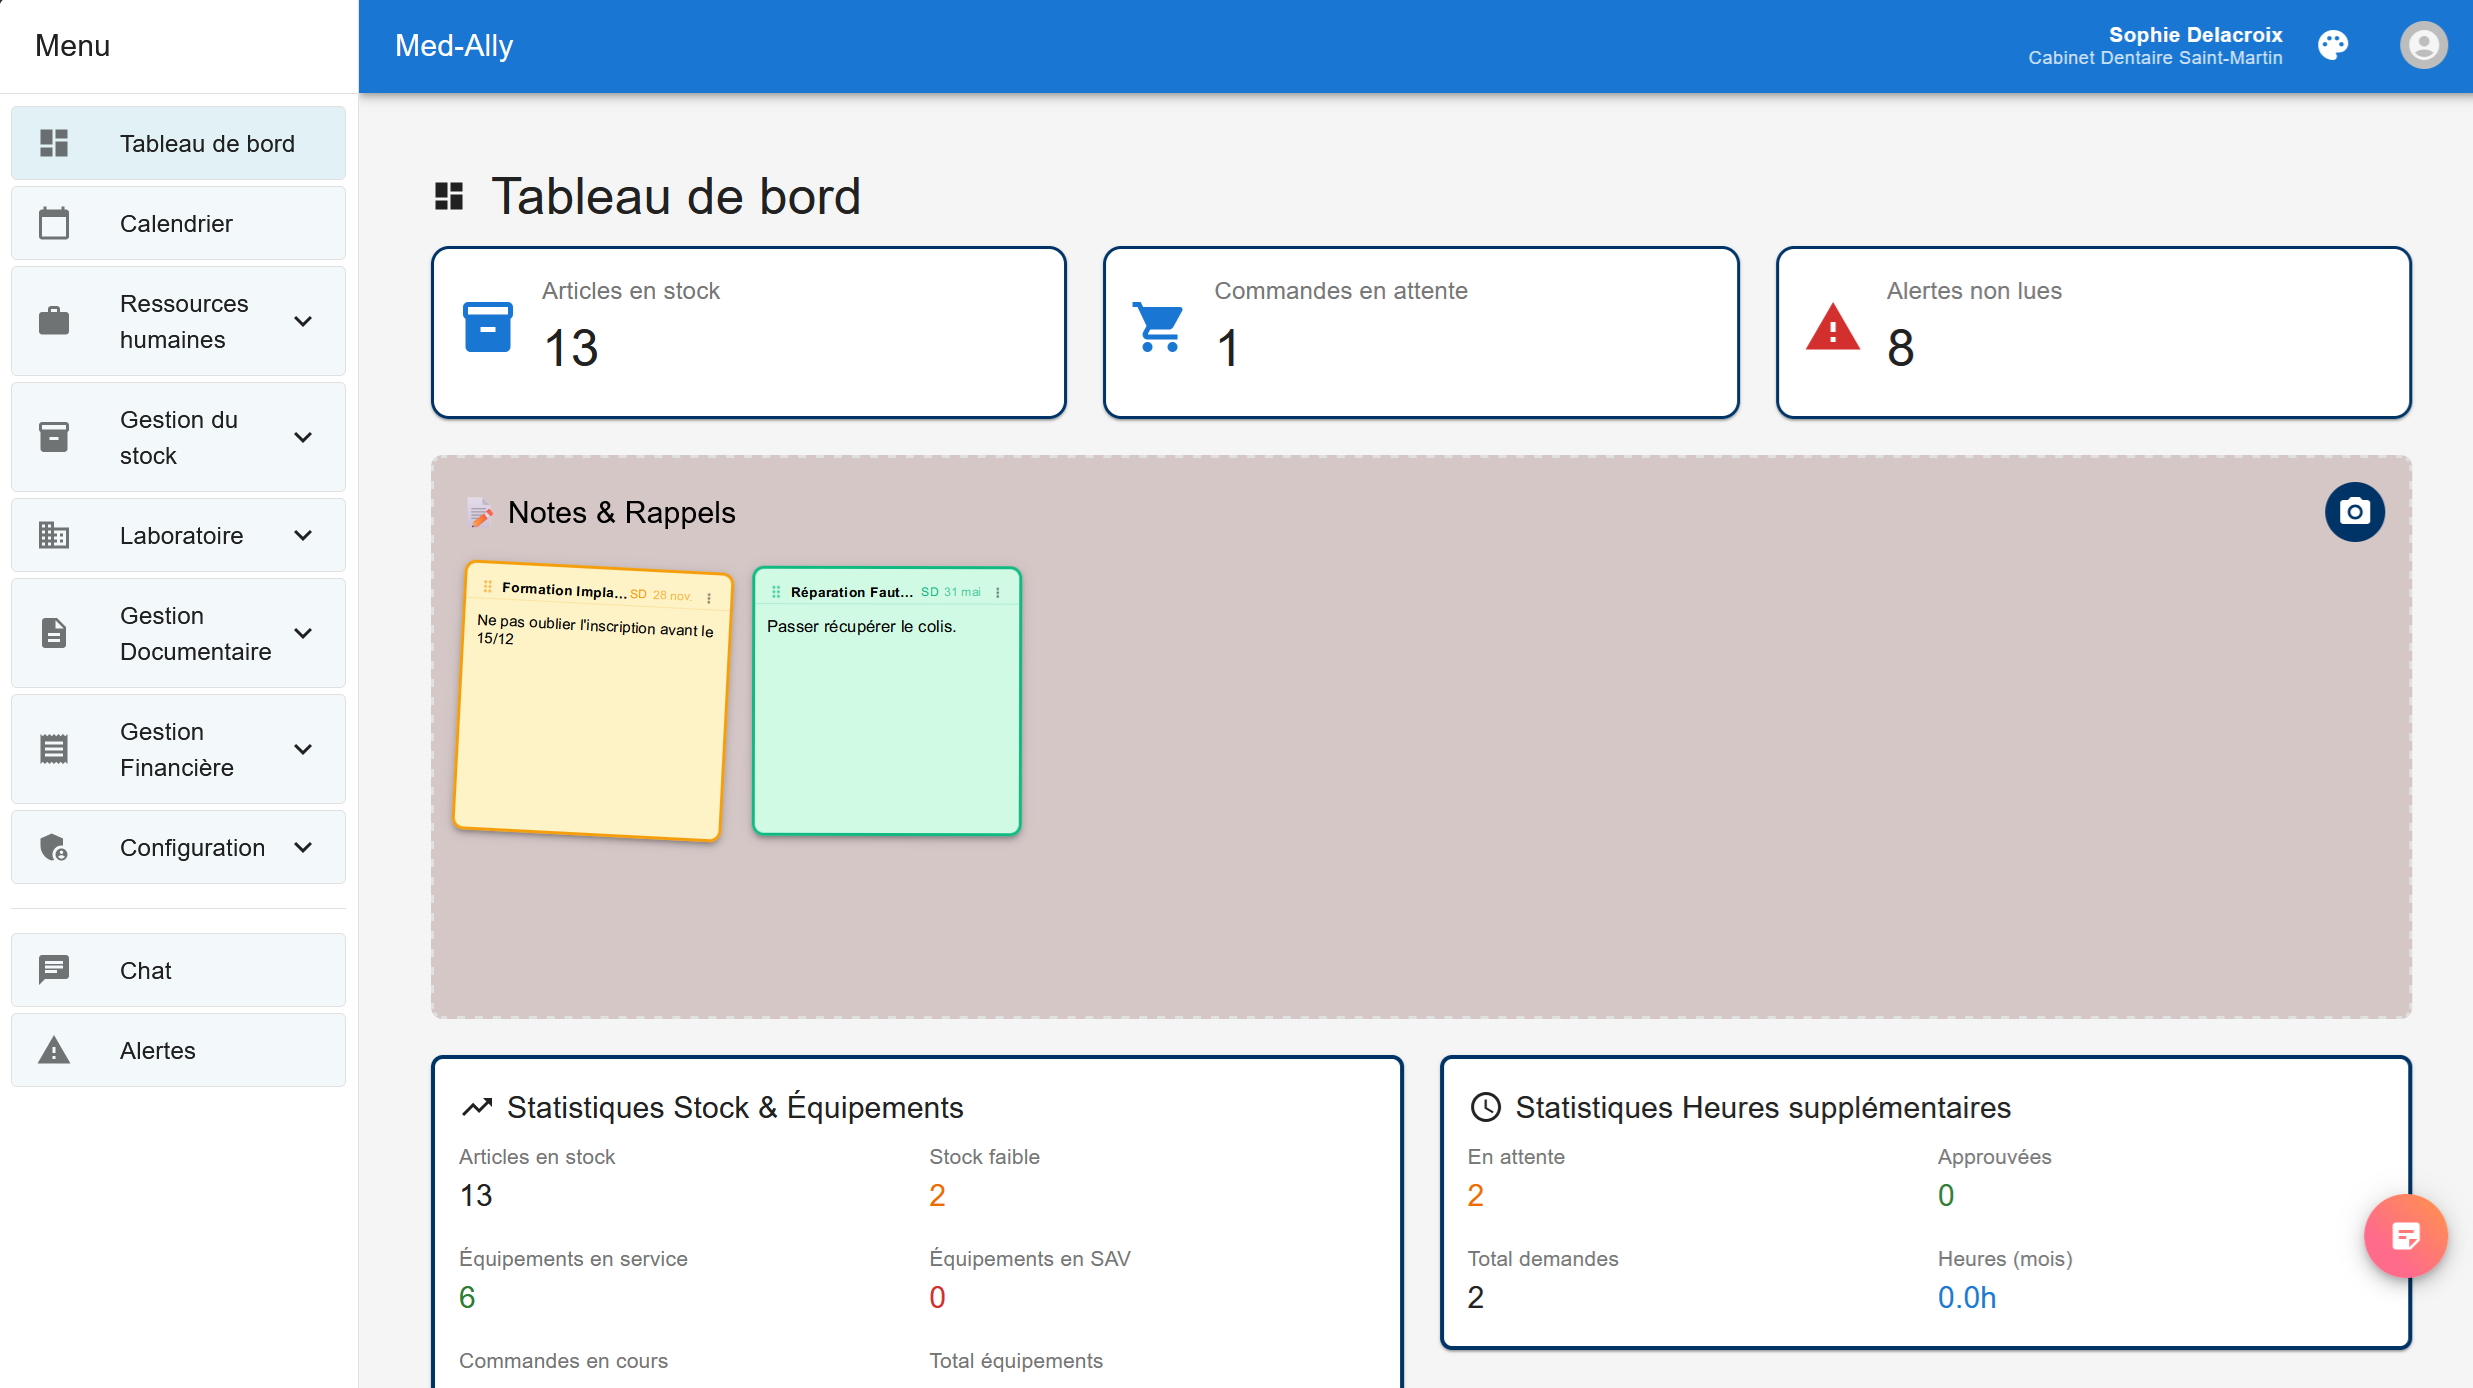Viewport: 2473px width, 1388px height.
Task: Expand Configuration chevron
Action: (x=303, y=847)
